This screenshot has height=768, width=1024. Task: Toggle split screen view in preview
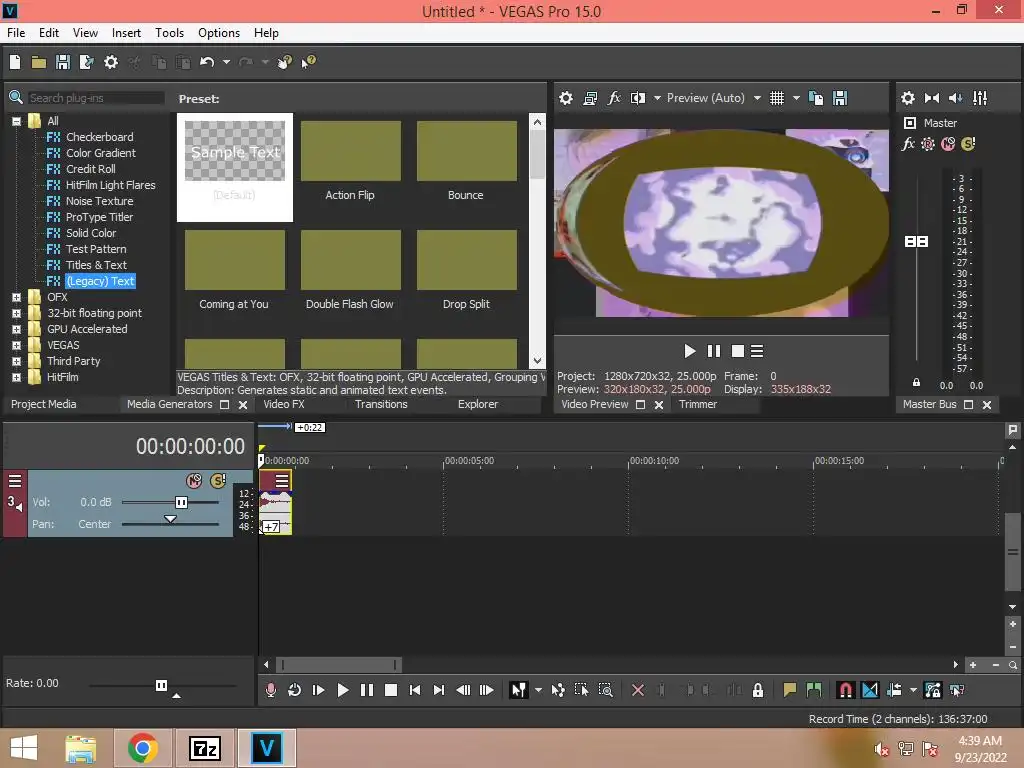(638, 98)
